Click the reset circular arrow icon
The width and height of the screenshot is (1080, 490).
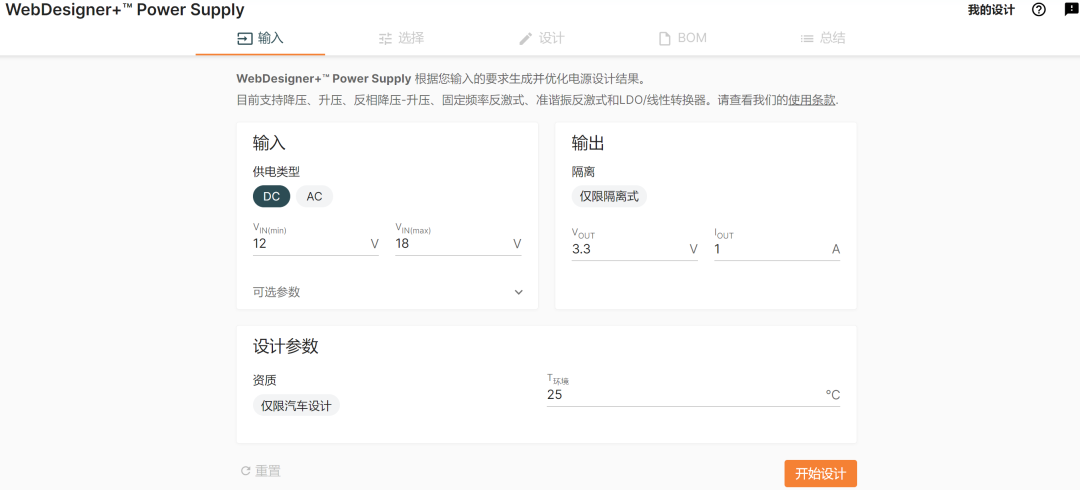pyautogui.click(x=245, y=471)
